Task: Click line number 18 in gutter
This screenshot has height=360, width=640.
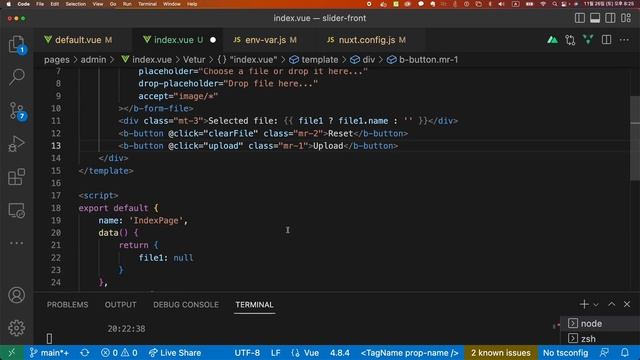Action: click(56, 208)
